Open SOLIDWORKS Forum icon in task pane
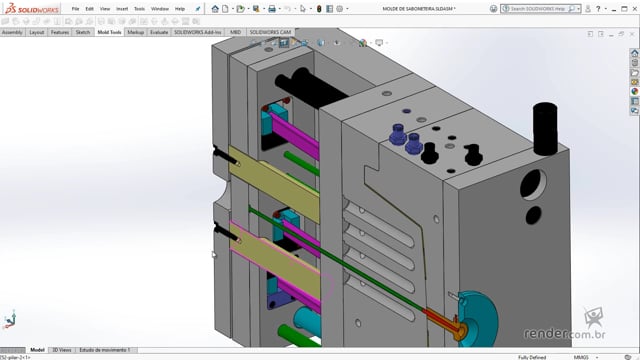 (x=634, y=110)
